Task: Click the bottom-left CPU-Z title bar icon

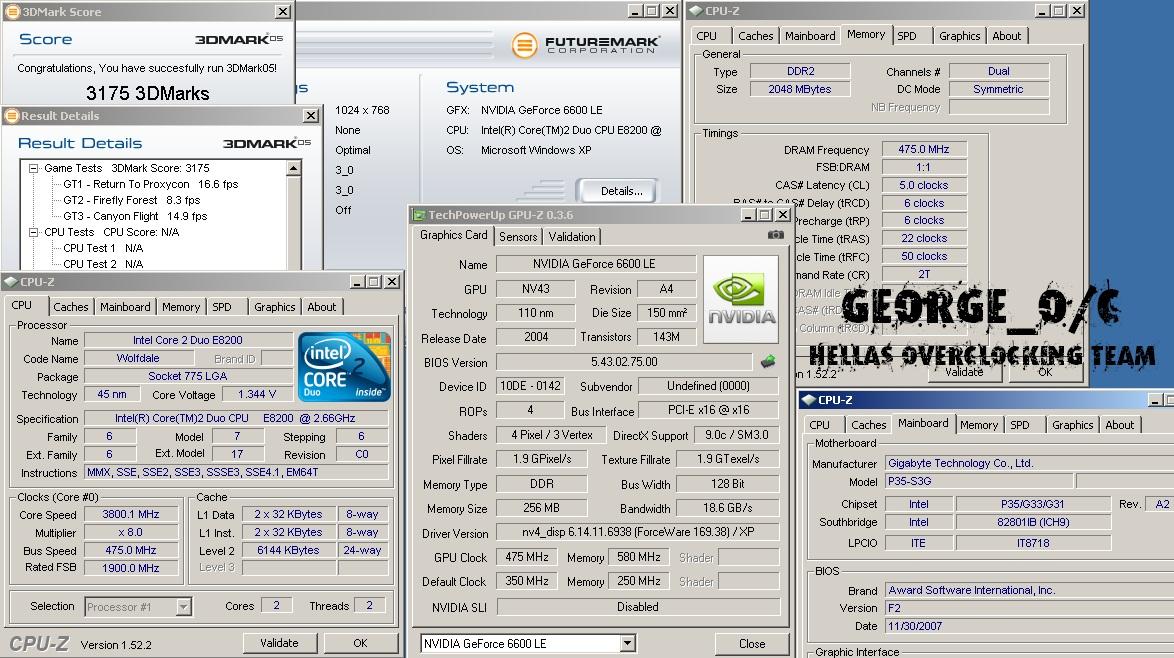Action: [10, 281]
